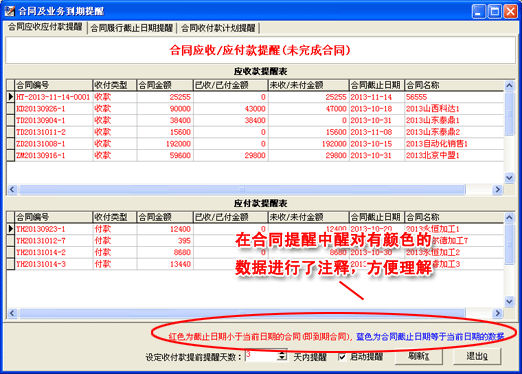This screenshot has width=522, height=374.
Task: Click up arrow of payables table scrollbar
Action: (x=509, y=218)
